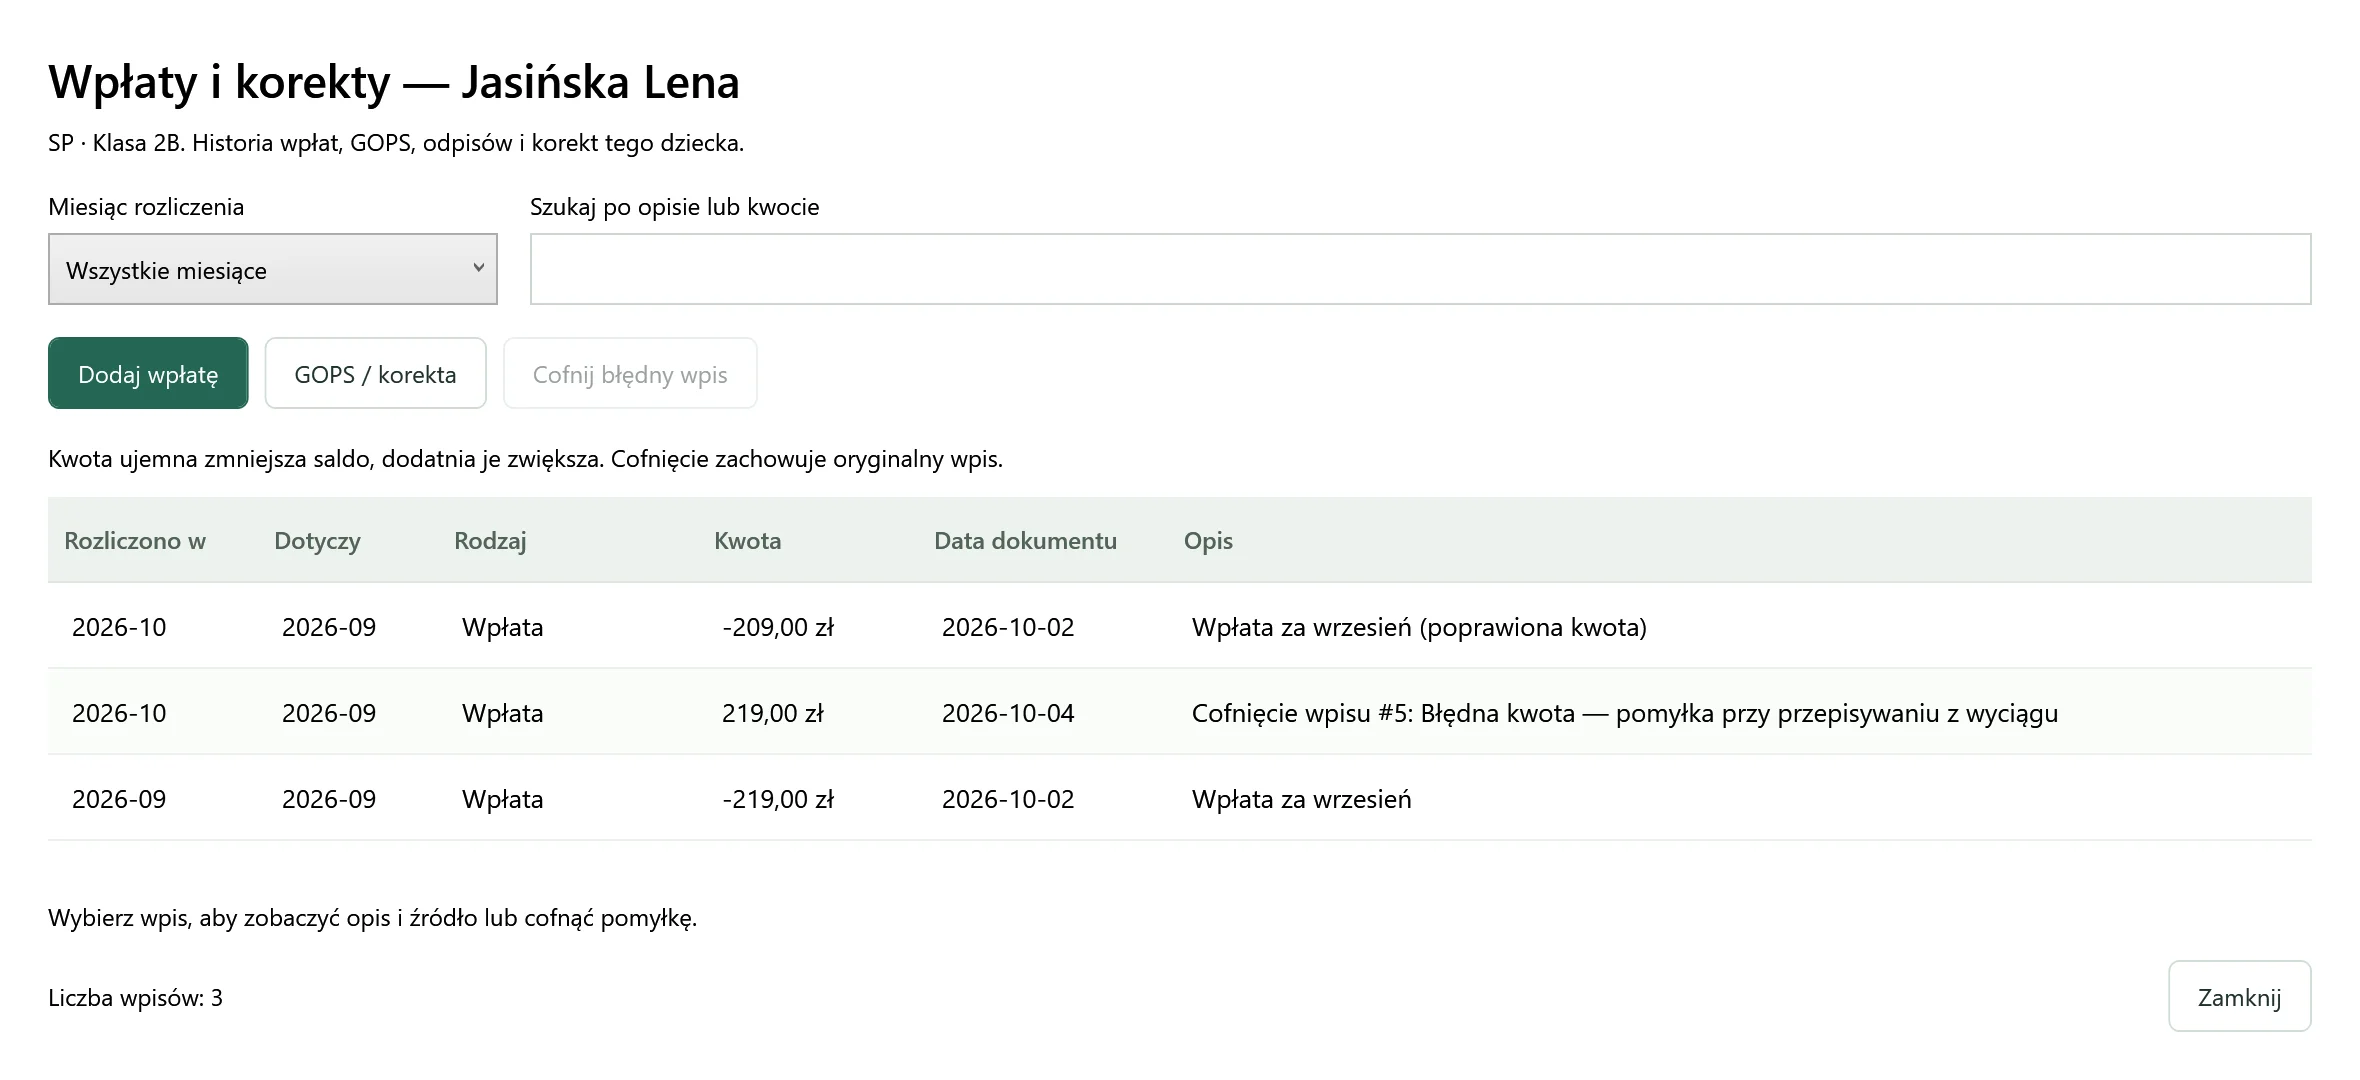Click the Dotyczy column header
Screen dimensions: 2360x1080
[317, 541]
